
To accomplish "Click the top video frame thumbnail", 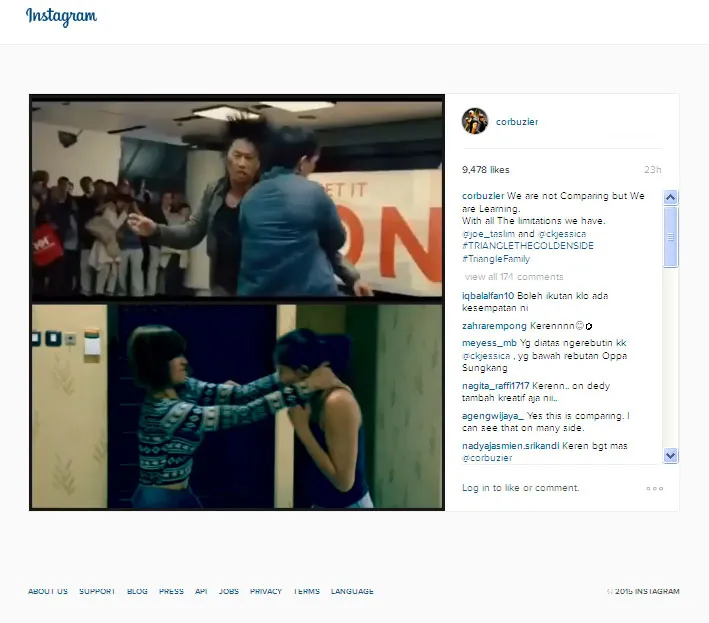I will 237,199.
